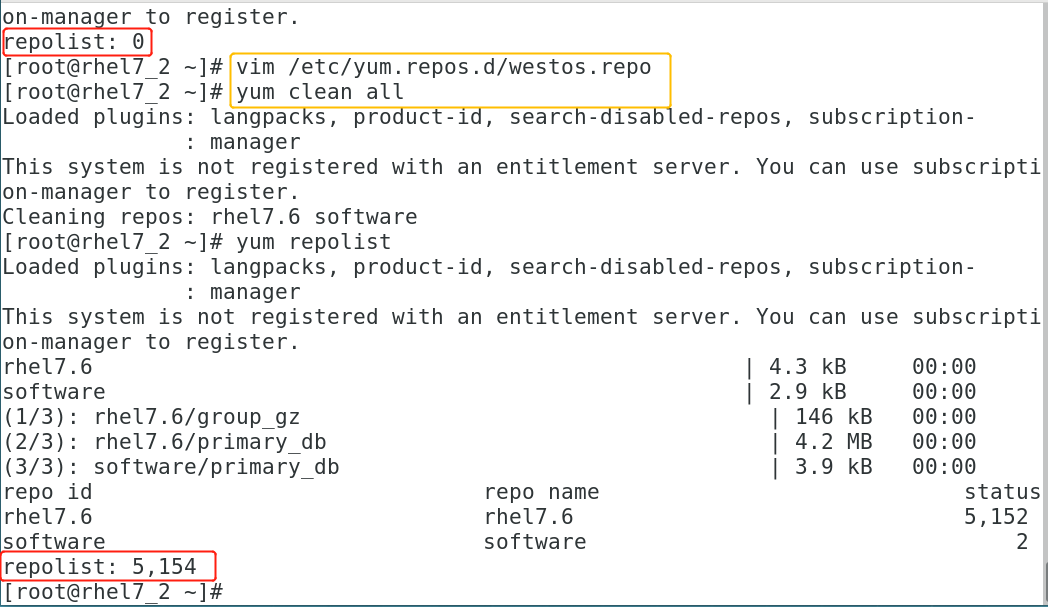1048x607 pixels.
Task: Click the '146 kB' download size
Action: tap(833, 416)
